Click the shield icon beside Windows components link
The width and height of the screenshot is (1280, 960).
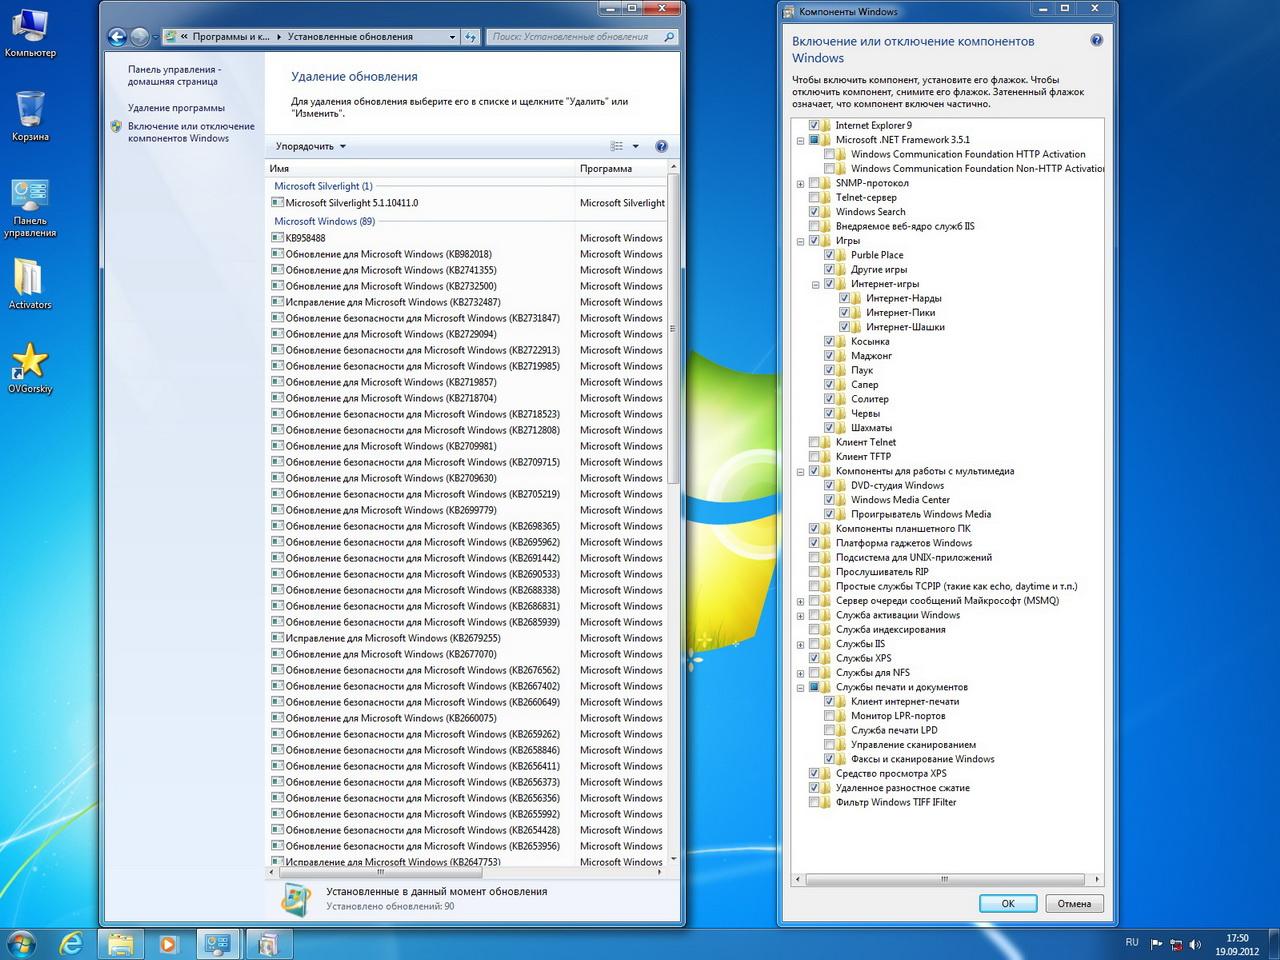coord(117,127)
